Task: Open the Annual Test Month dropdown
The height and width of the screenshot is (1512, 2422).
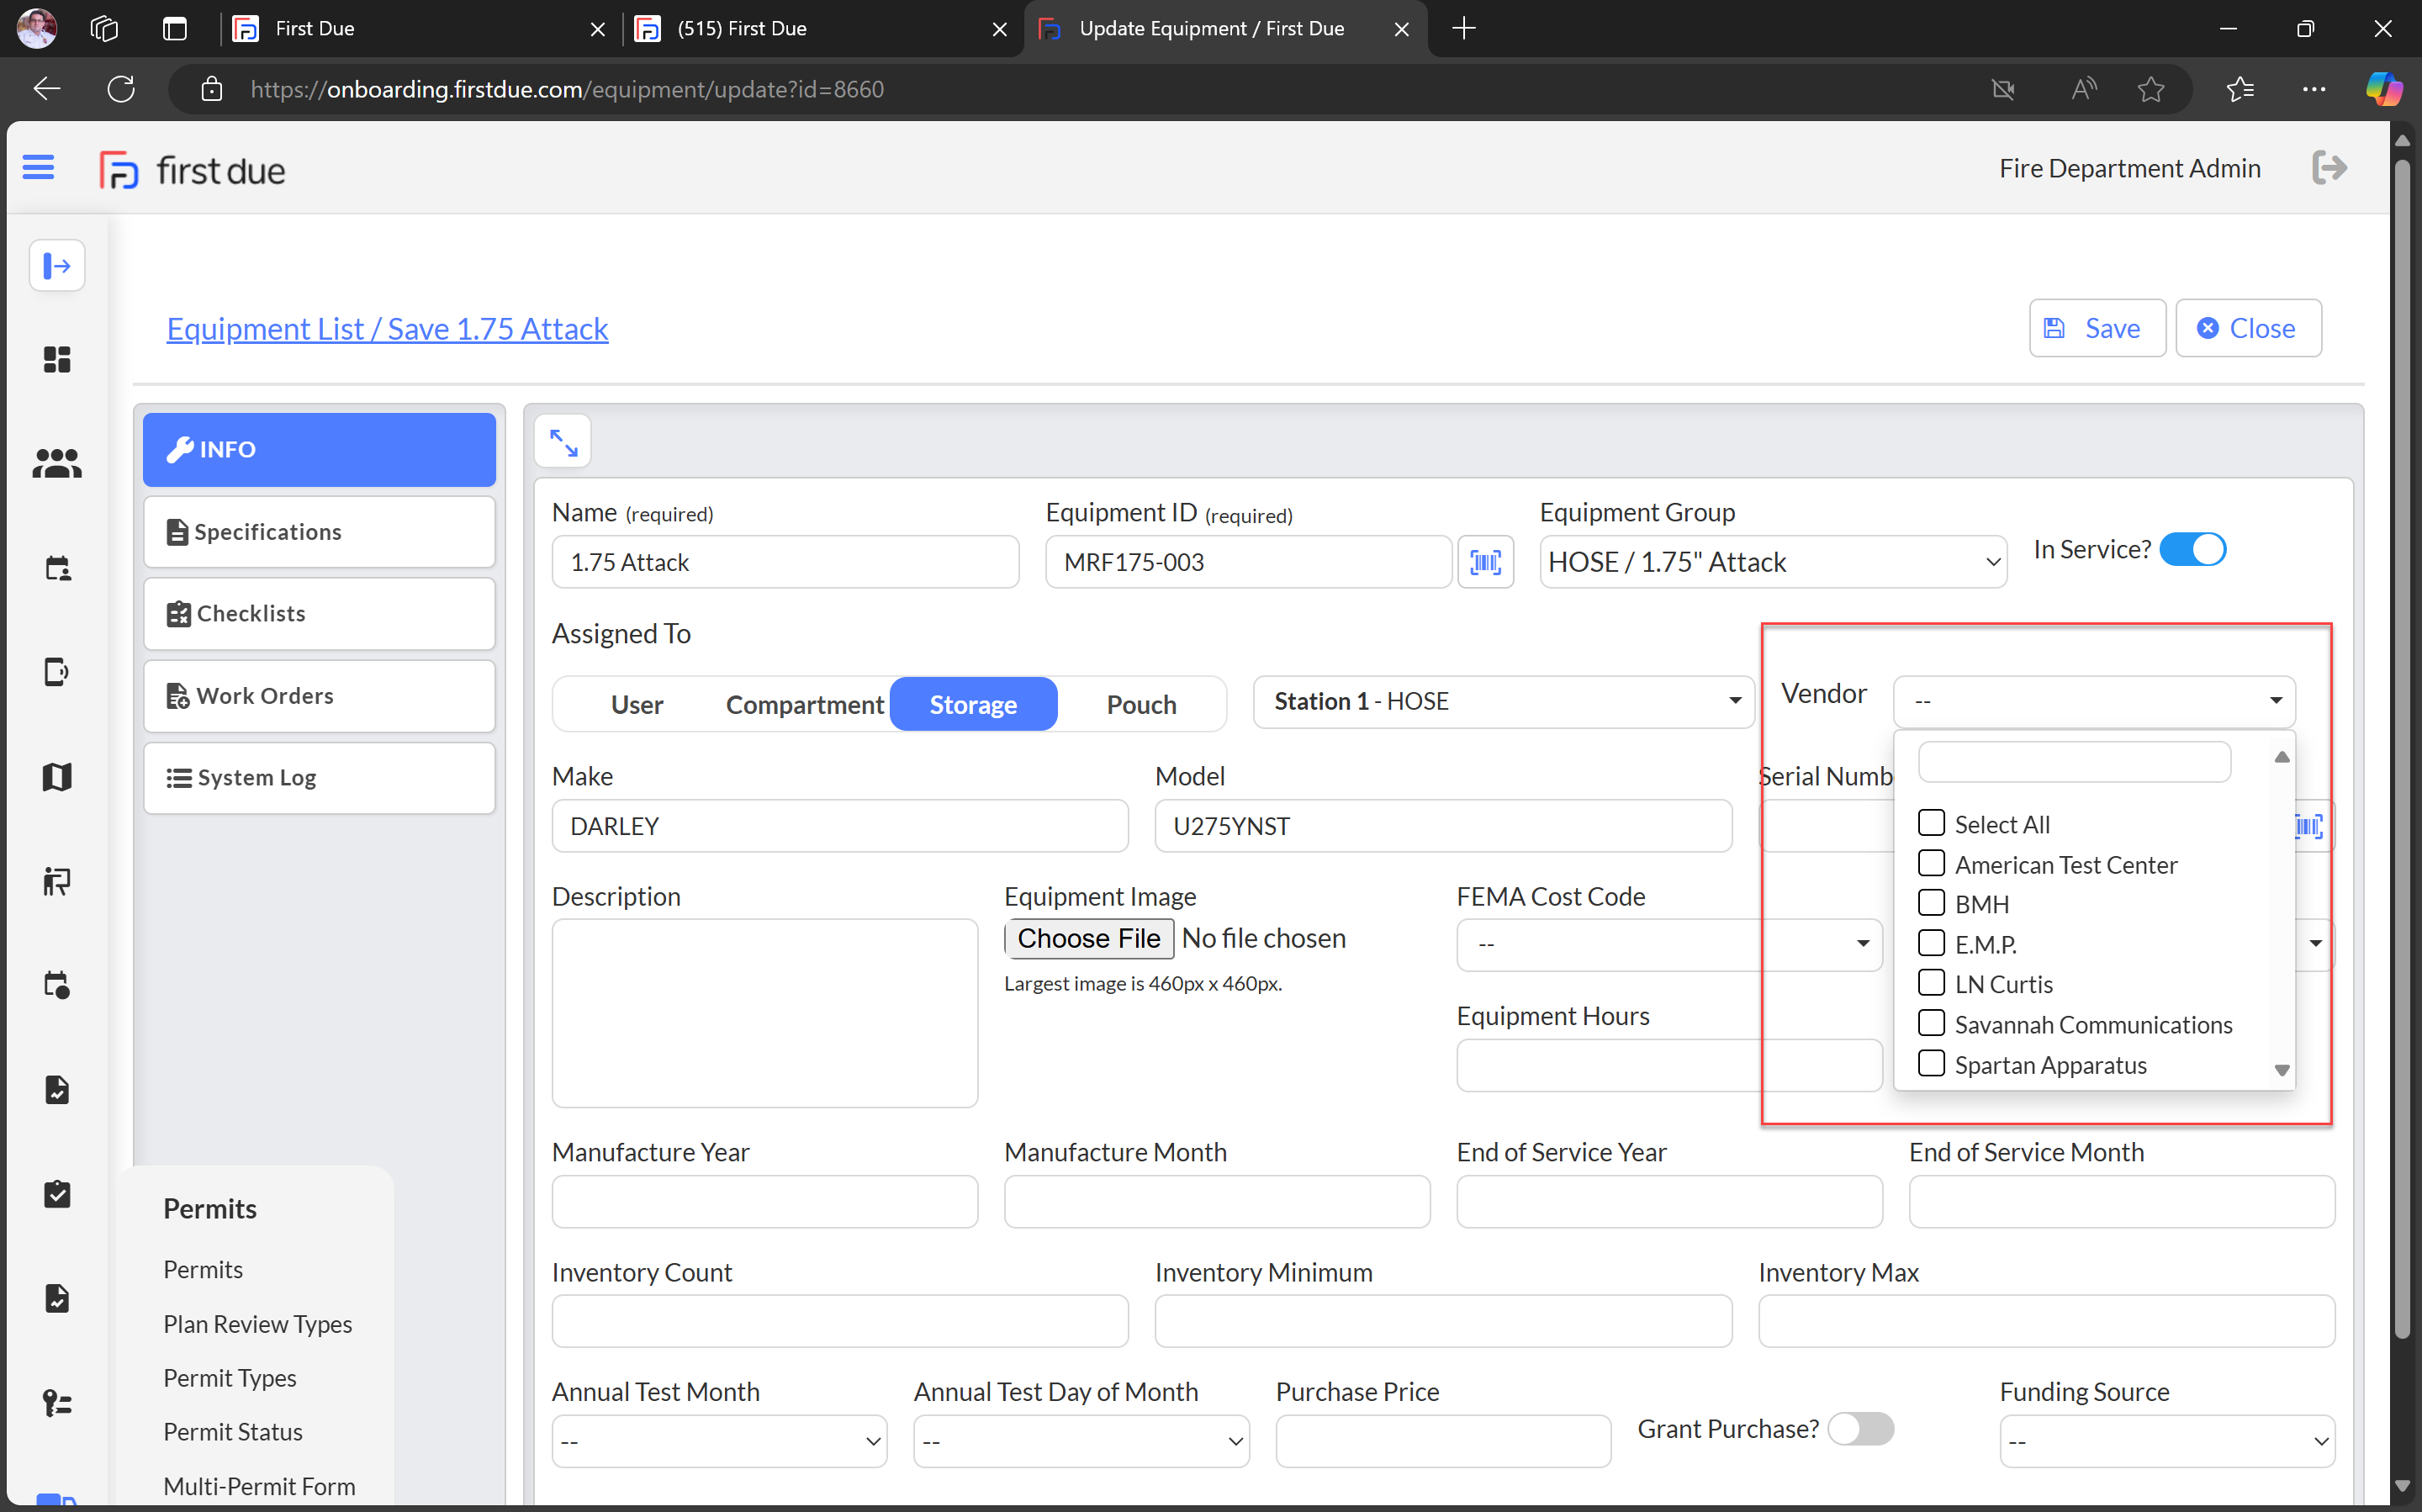Action: pyautogui.click(x=719, y=1441)
